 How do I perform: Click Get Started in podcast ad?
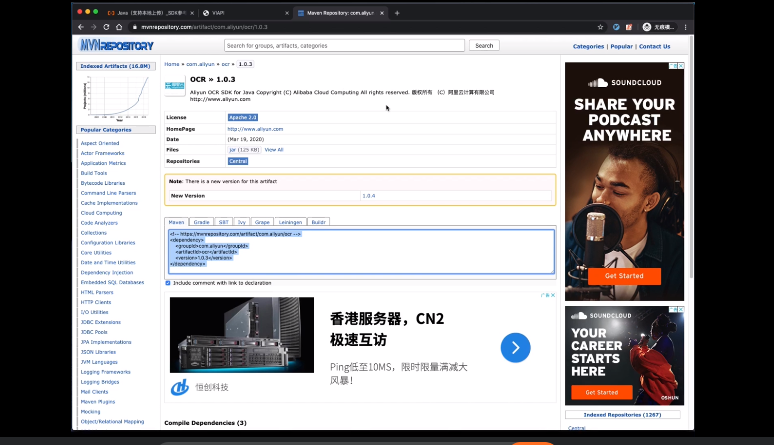pyautogui.click(x=624, y=276)
